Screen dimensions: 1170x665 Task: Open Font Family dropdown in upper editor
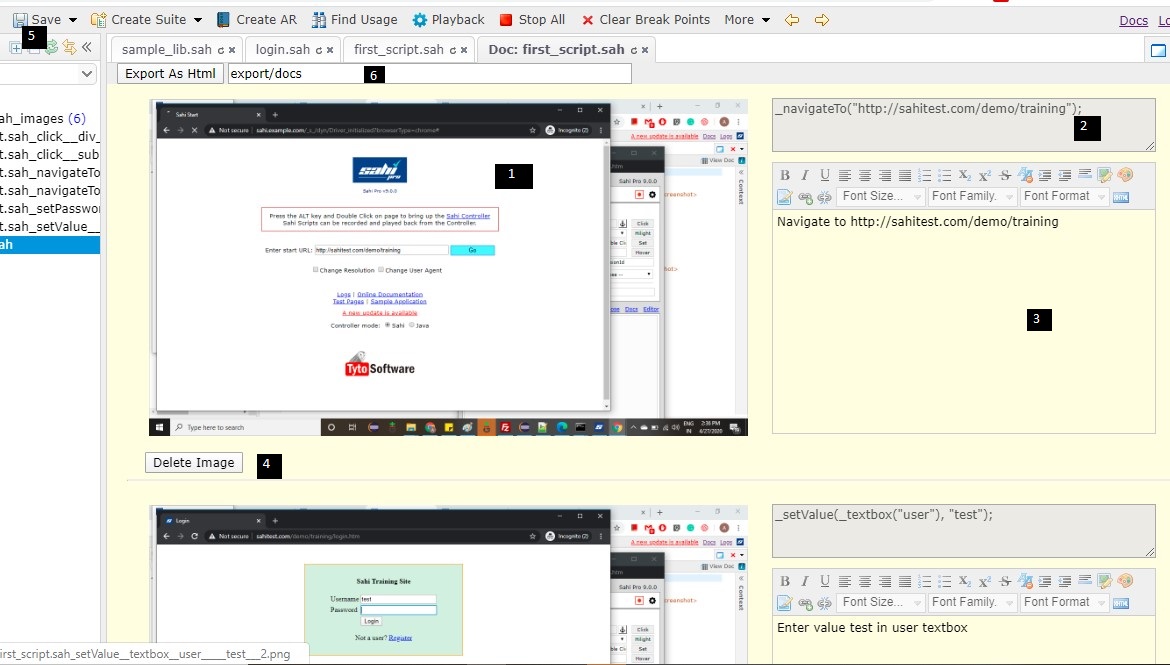pyautogui.click(x=972, y=197)
